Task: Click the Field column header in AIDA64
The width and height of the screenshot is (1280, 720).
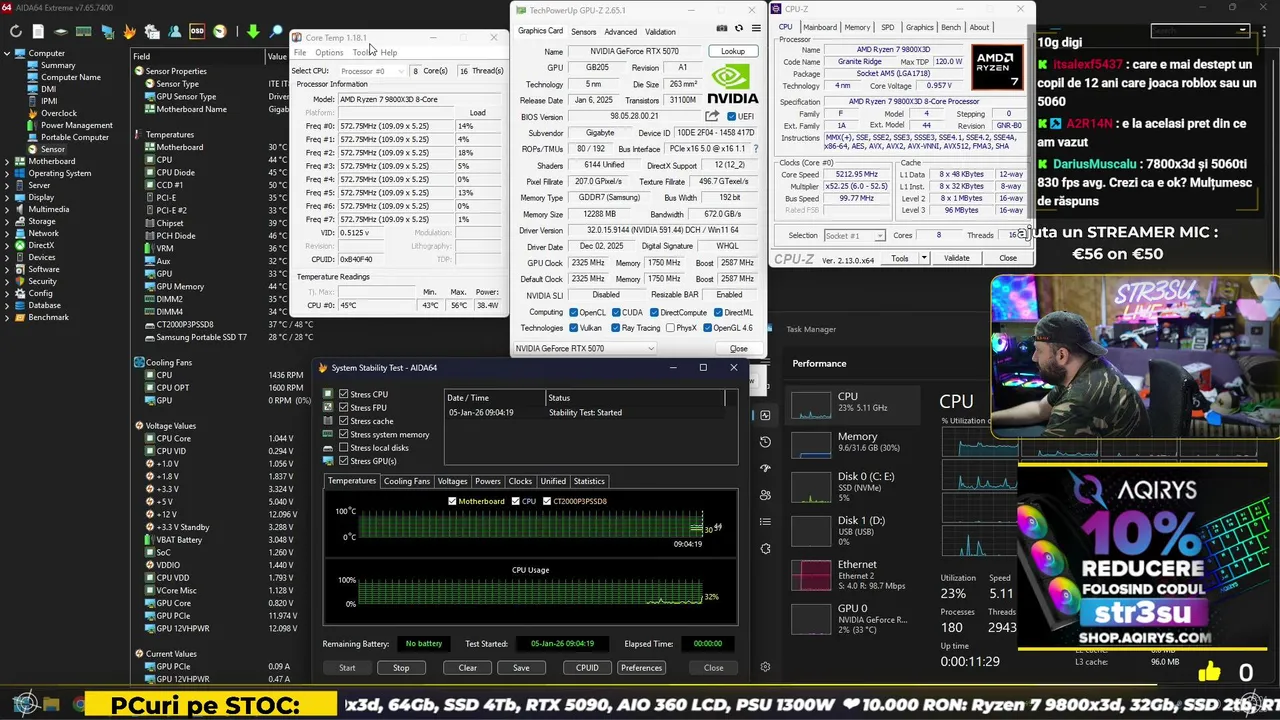Action: click(197, 56)
